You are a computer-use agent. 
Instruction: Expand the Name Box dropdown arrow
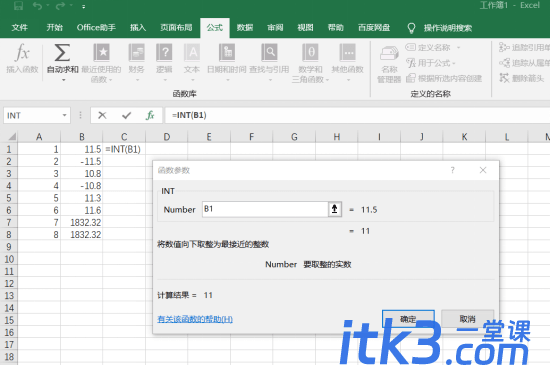tap(64, 115)
